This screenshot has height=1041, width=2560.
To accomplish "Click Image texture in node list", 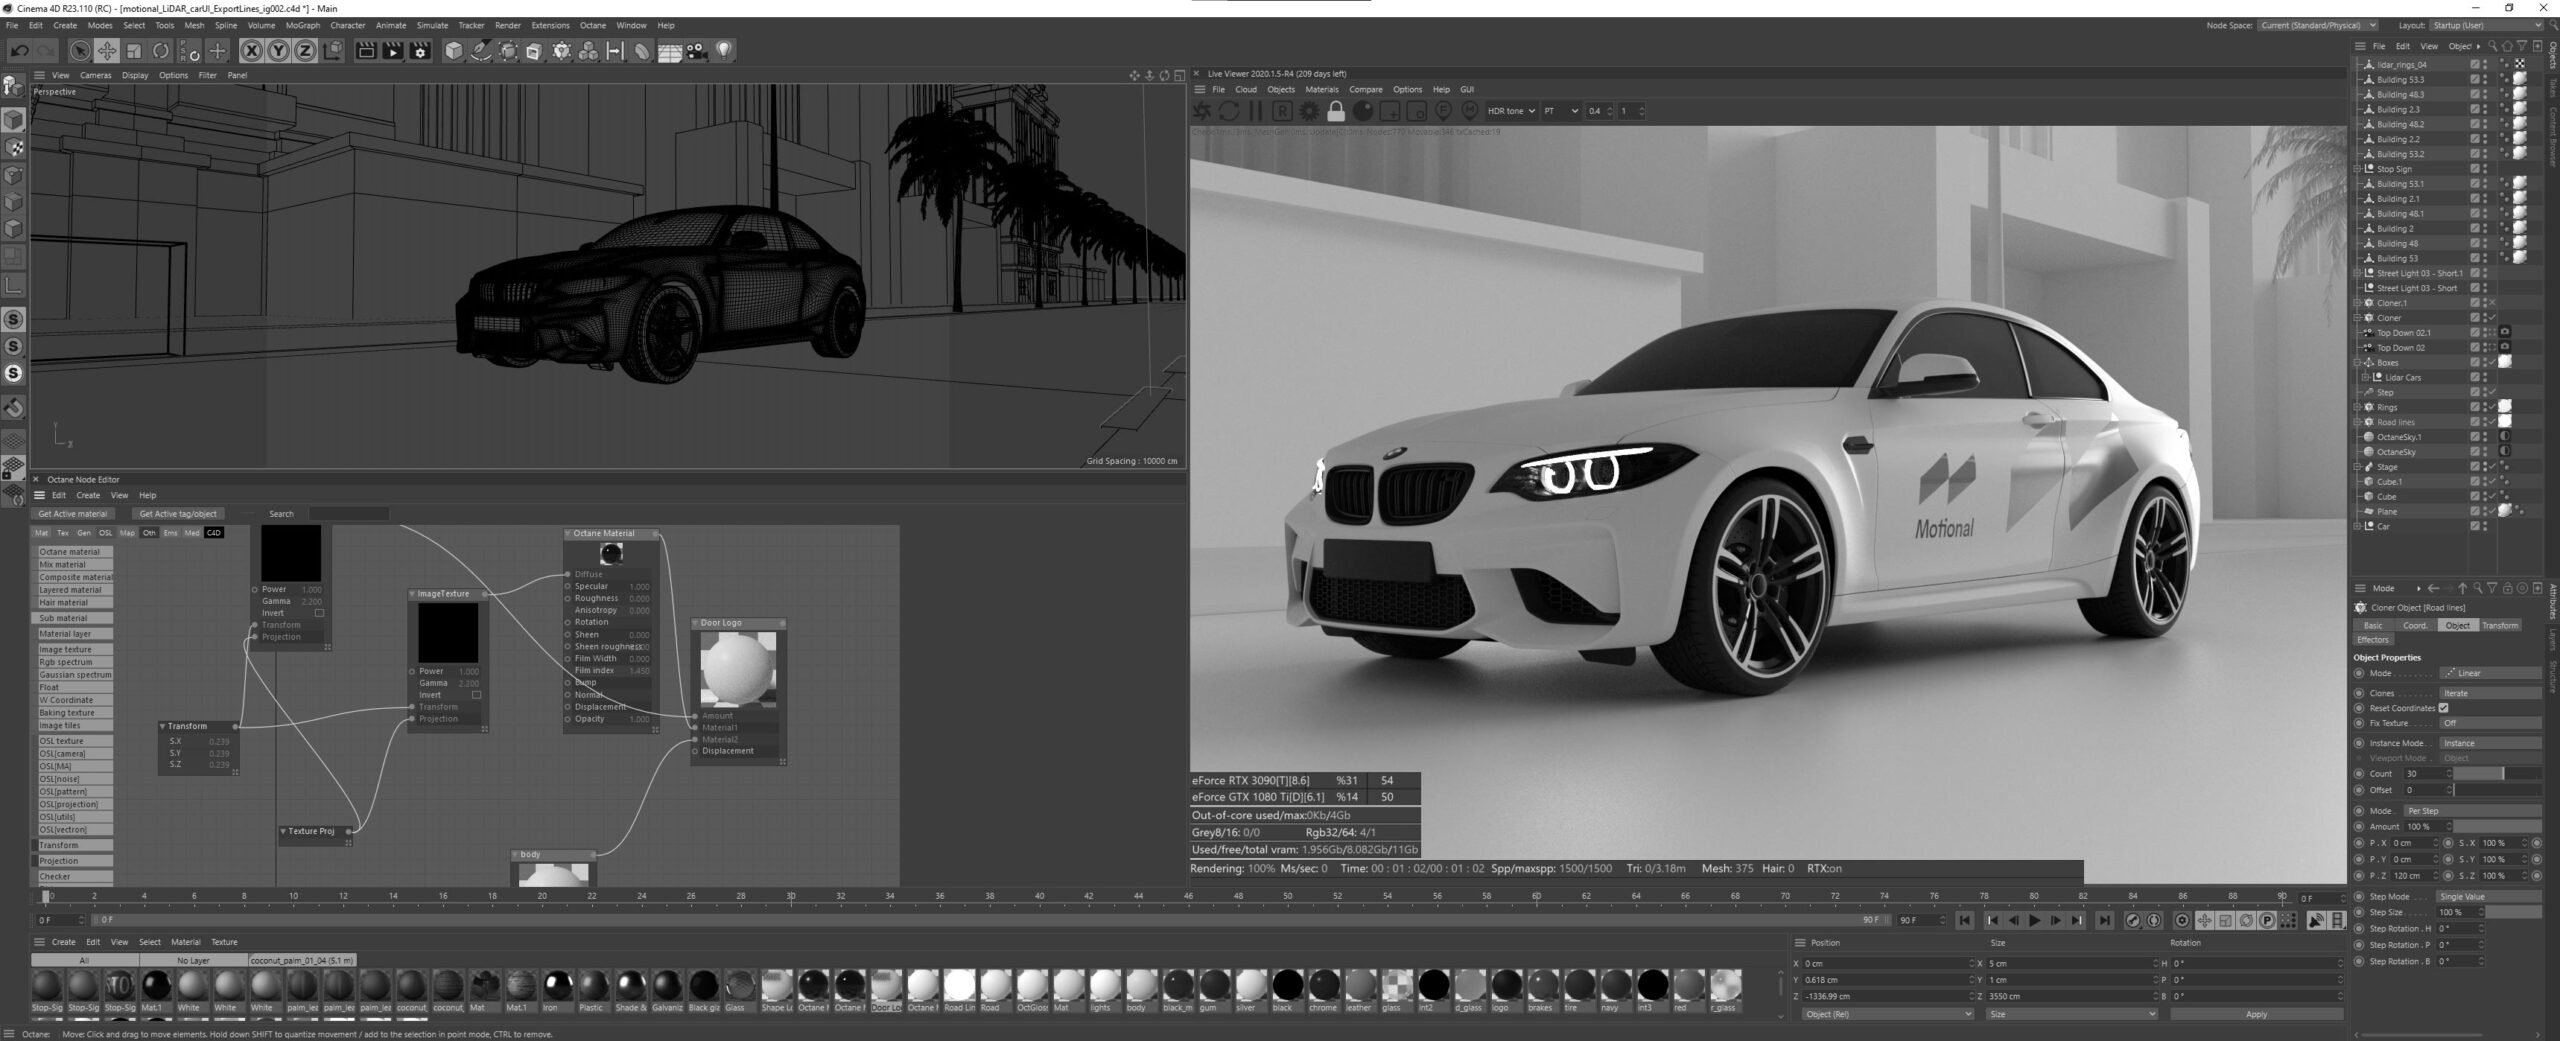I will click(75, 650).
